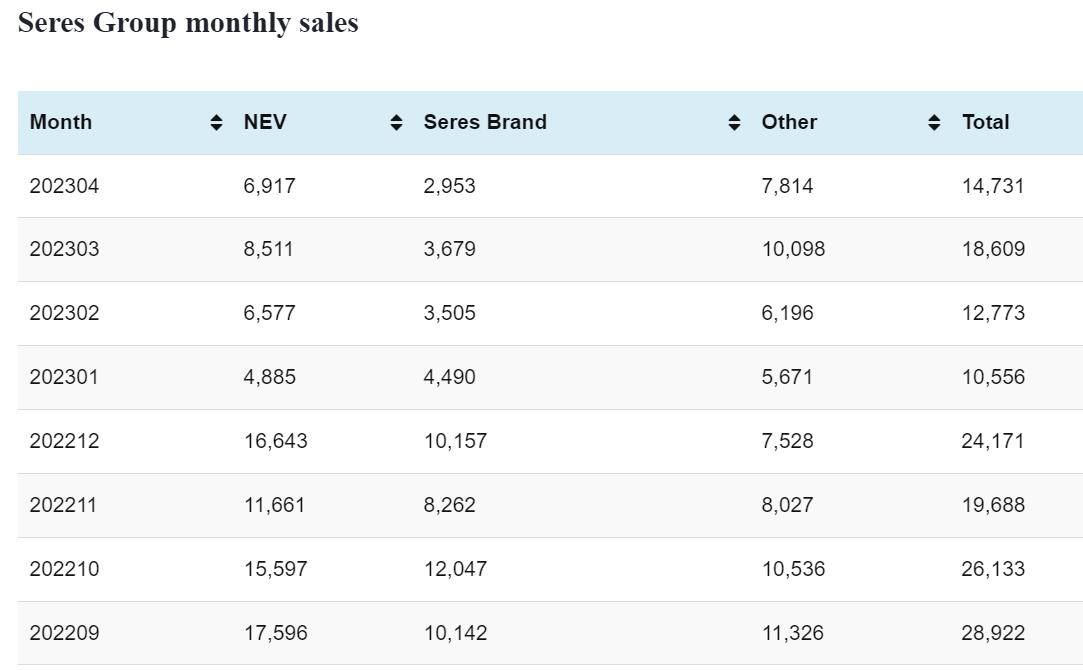Select the Seres Group monthly sales heading
Viewport: 1083px width, 670px height.
188,23
